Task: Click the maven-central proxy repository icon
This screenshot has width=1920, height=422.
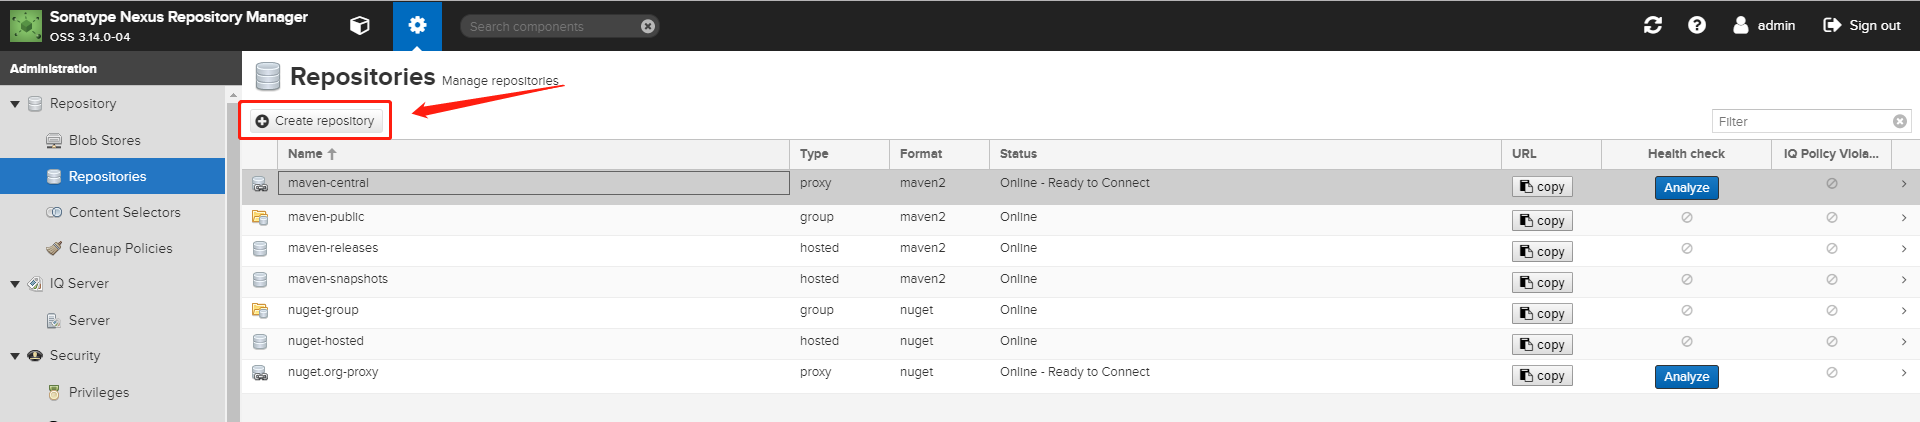Action: click(x=260, y=185)
